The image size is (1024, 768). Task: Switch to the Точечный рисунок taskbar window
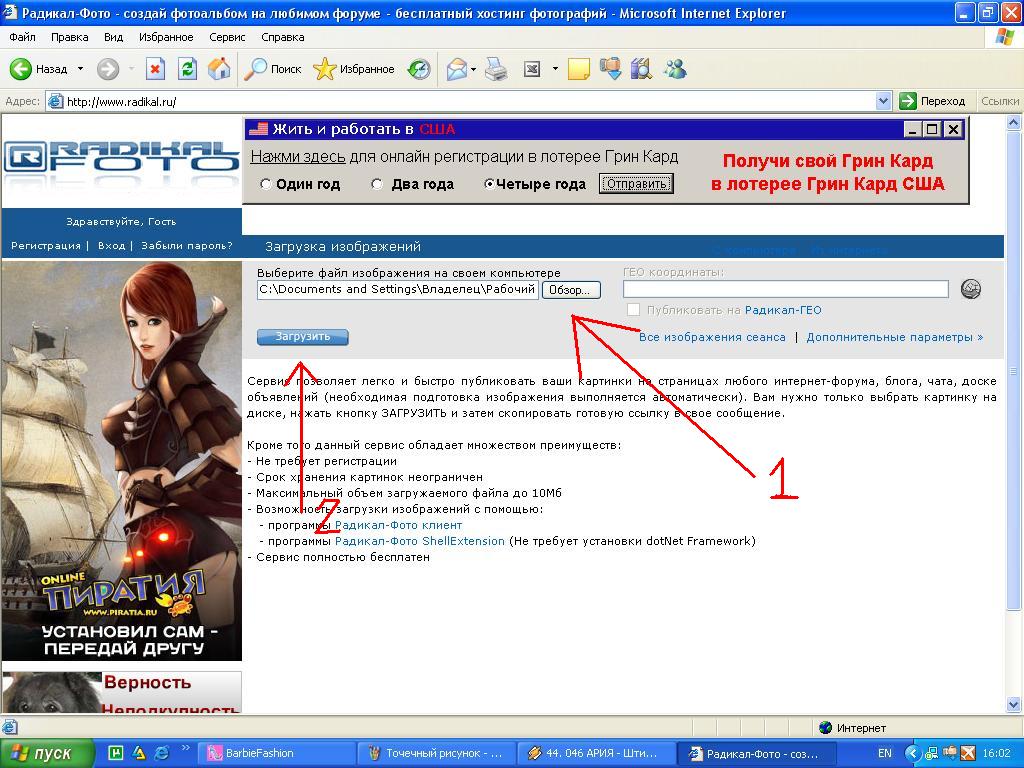point(436,753)
